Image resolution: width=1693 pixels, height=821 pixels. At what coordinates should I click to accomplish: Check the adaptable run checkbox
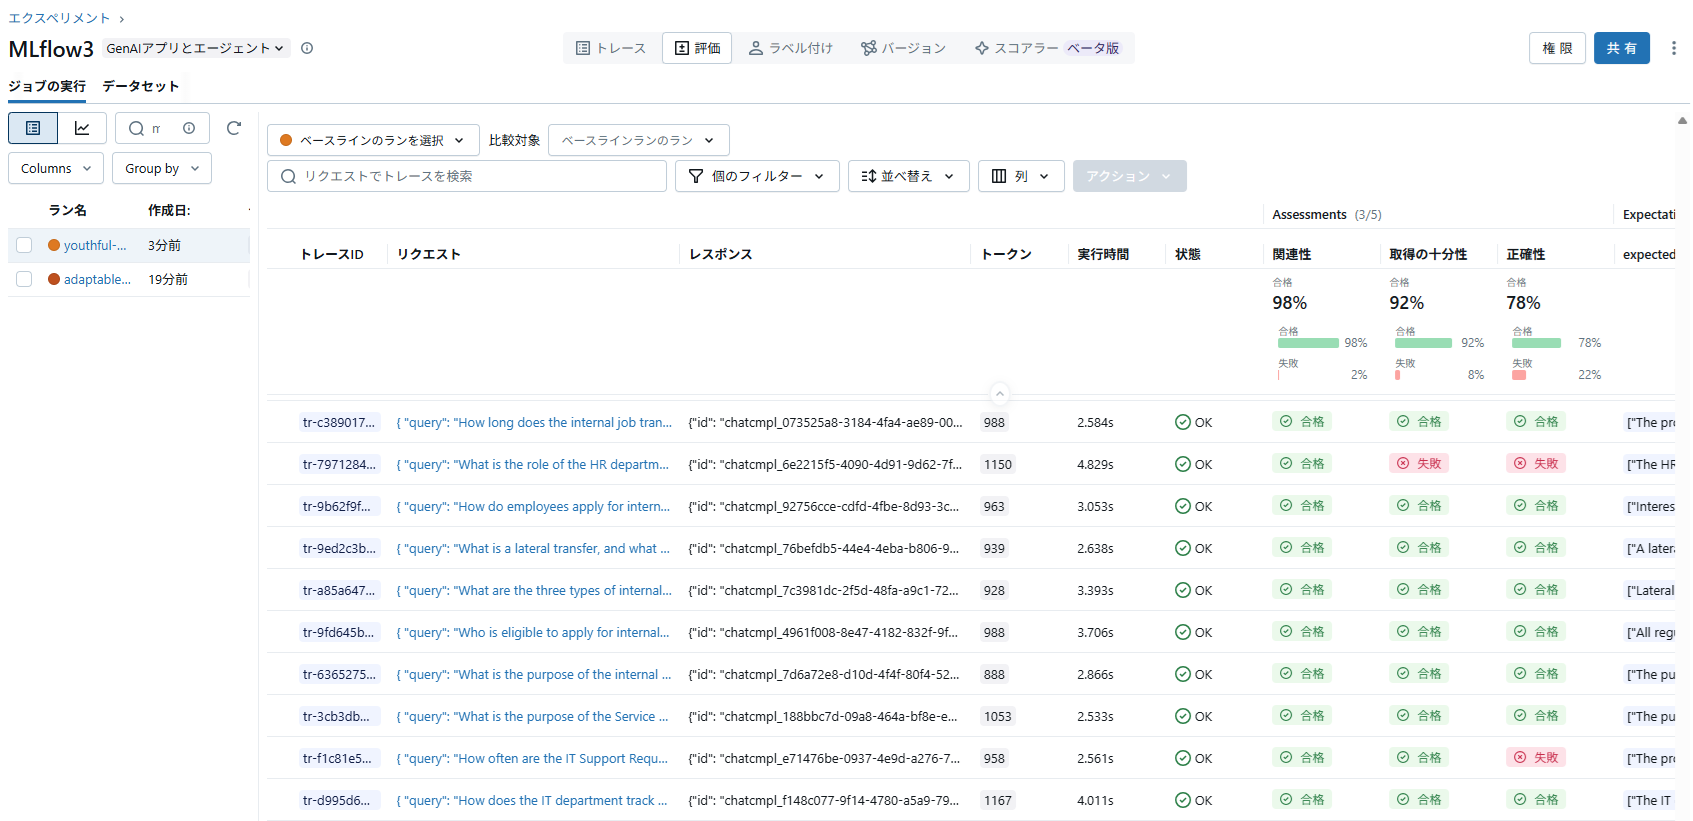[x=24, y=279]
